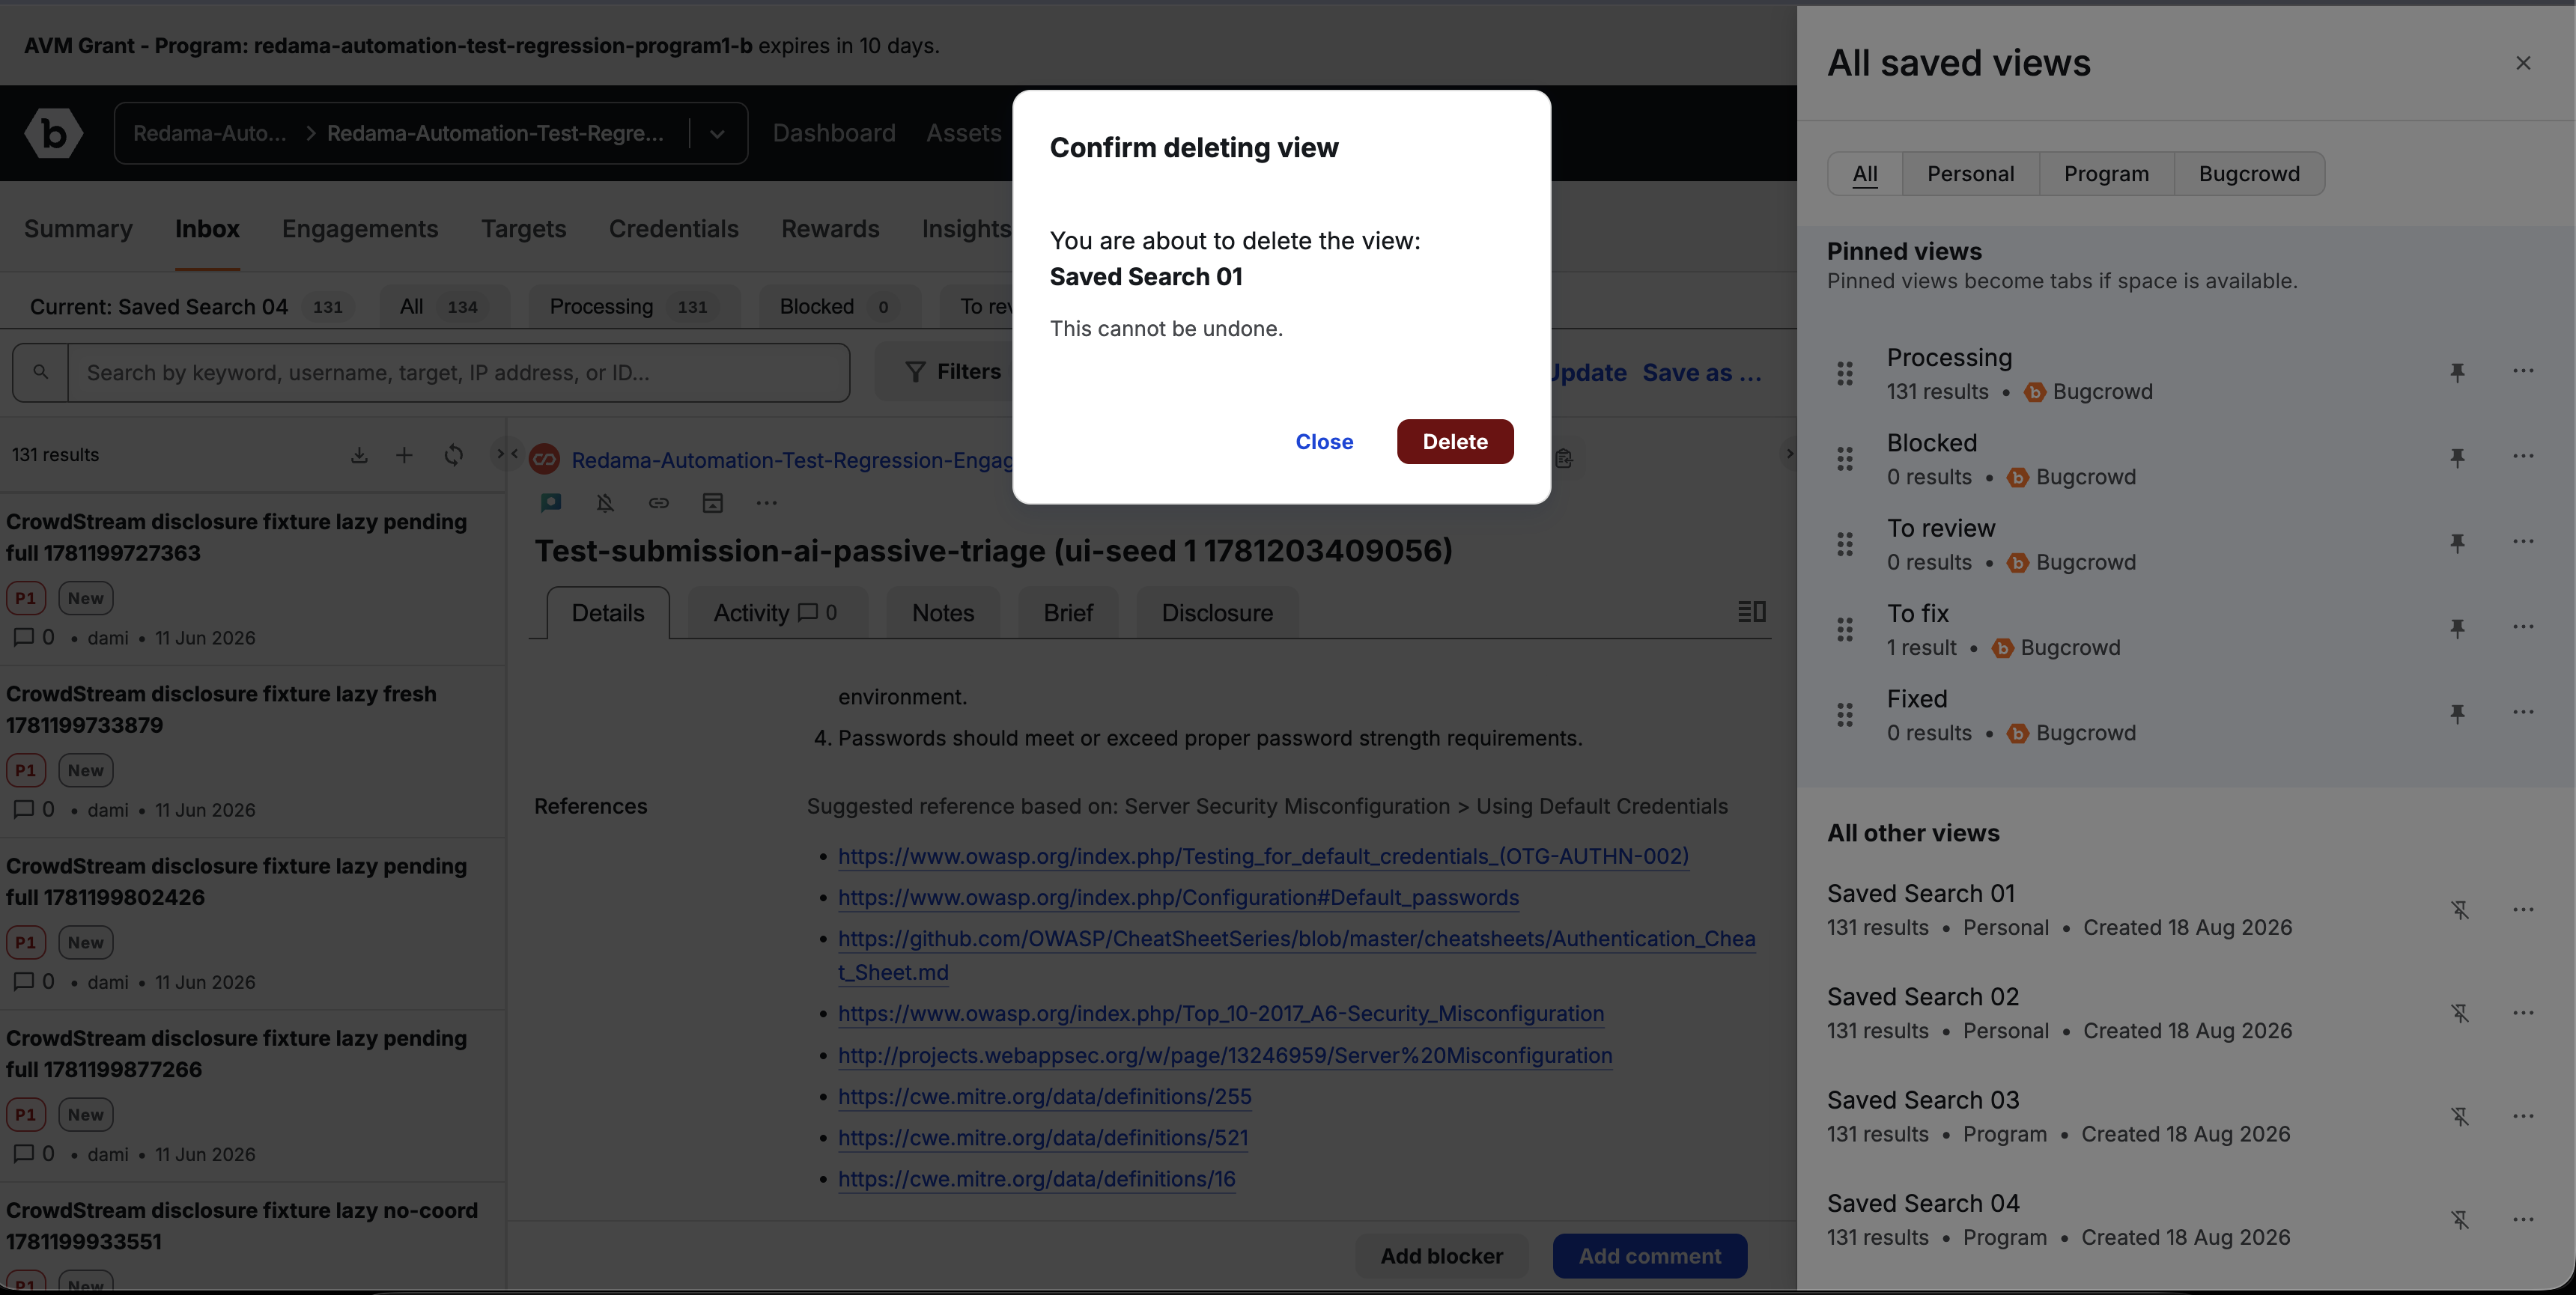
Task: Unpin the To review pinned view
Action: coord(2457,543)
